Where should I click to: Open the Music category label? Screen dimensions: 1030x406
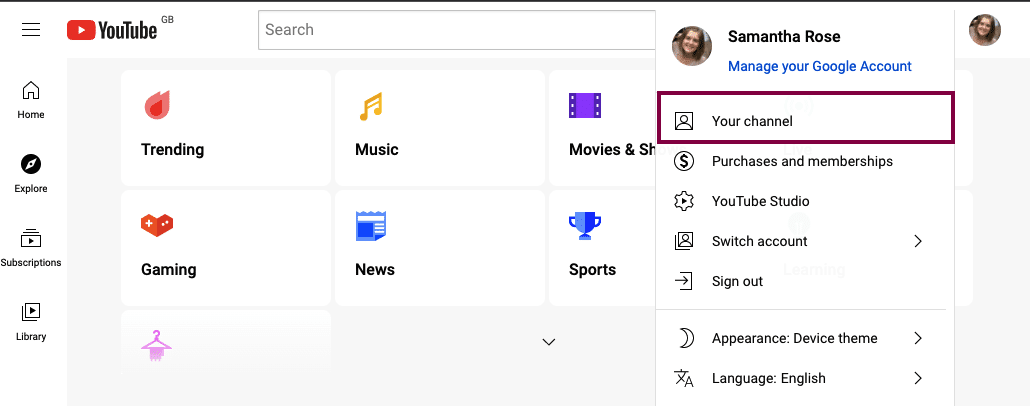pos(376,149)
